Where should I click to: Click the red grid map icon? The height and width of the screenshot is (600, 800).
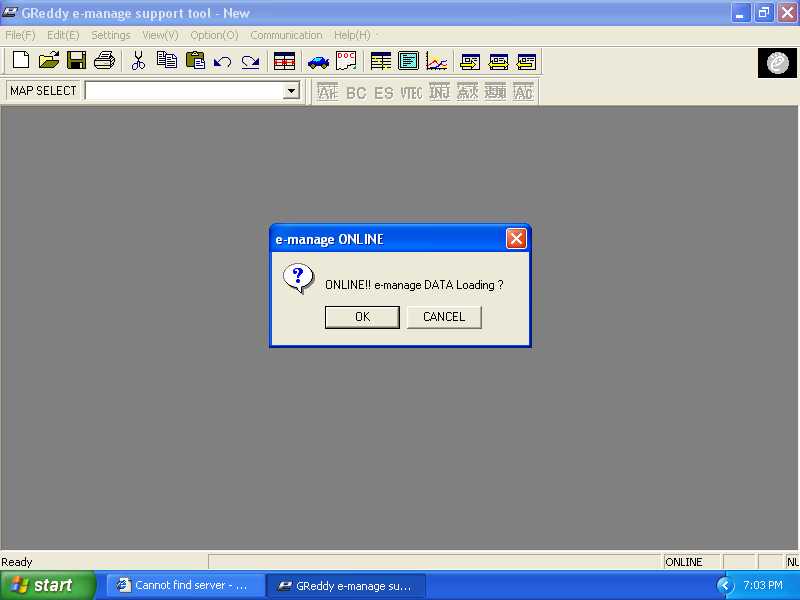point(285,61)
